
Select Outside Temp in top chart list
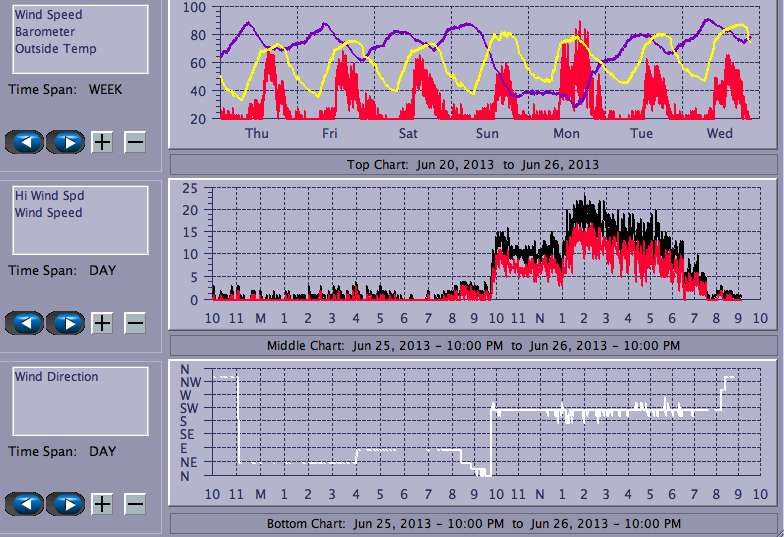point(55,49)
